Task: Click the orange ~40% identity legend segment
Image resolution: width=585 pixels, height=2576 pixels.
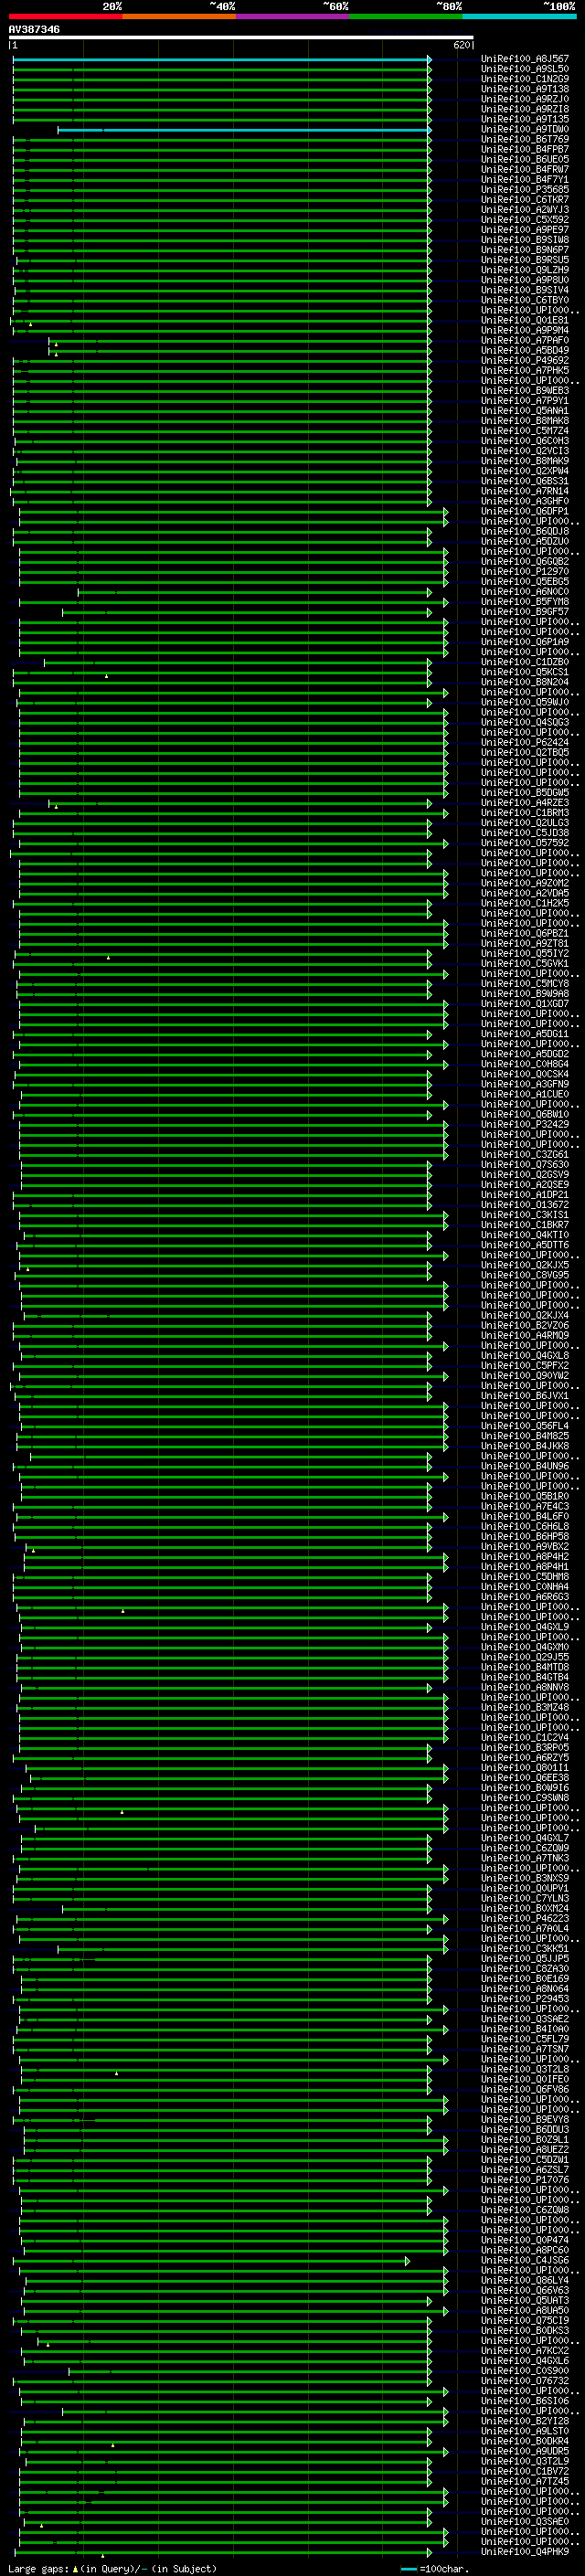Action: coord(178,16)
